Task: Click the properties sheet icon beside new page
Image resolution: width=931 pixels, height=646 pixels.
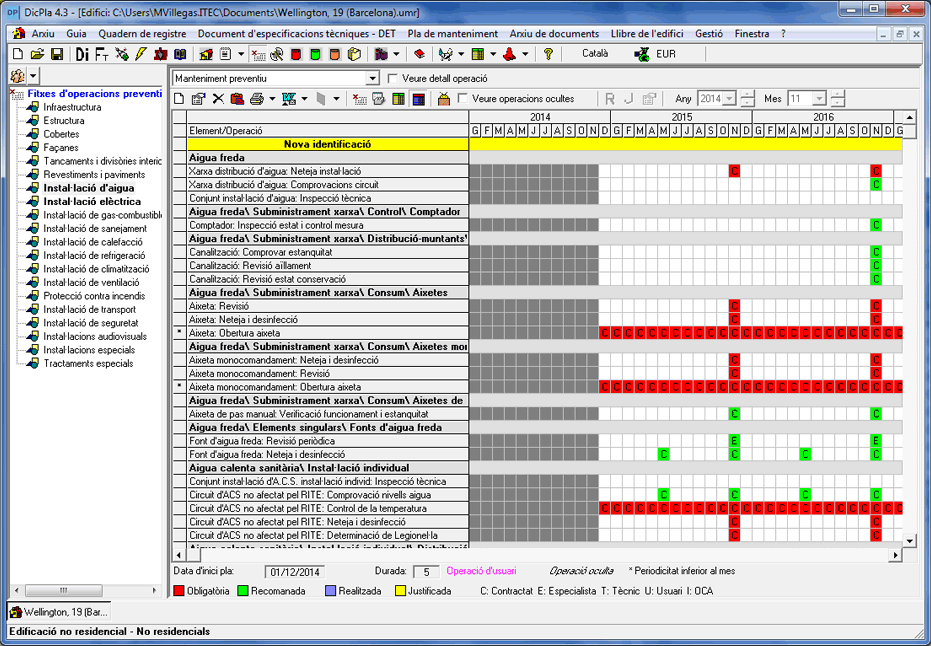Action: 198,99
